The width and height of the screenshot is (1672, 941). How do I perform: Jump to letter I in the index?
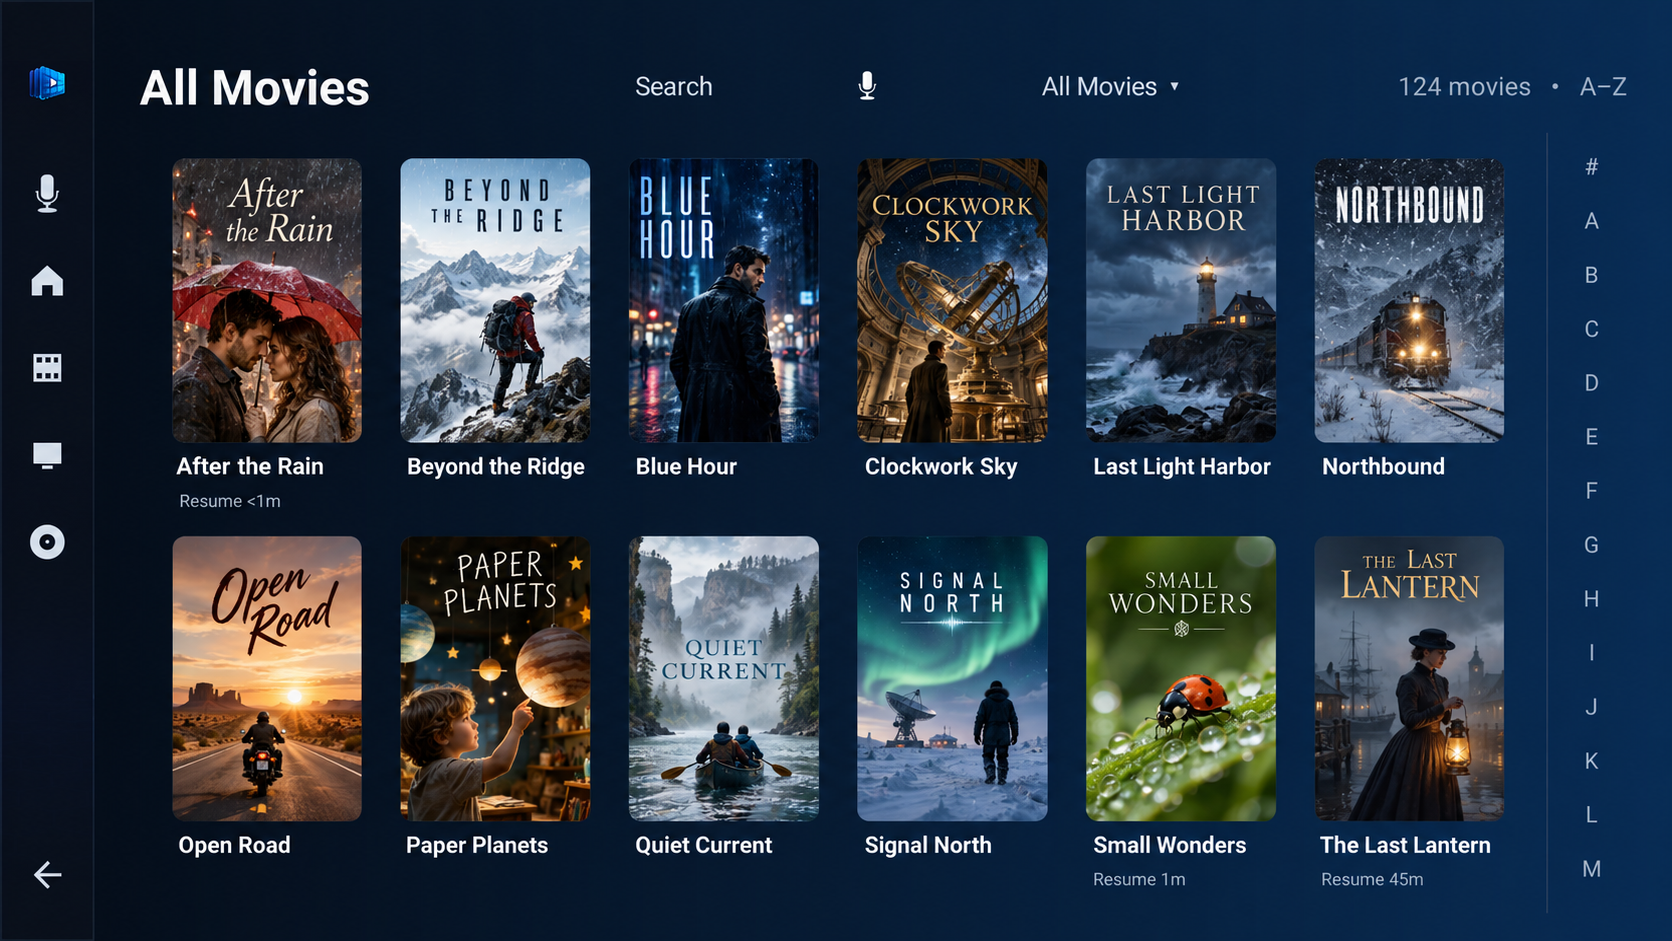[1591, 653]
